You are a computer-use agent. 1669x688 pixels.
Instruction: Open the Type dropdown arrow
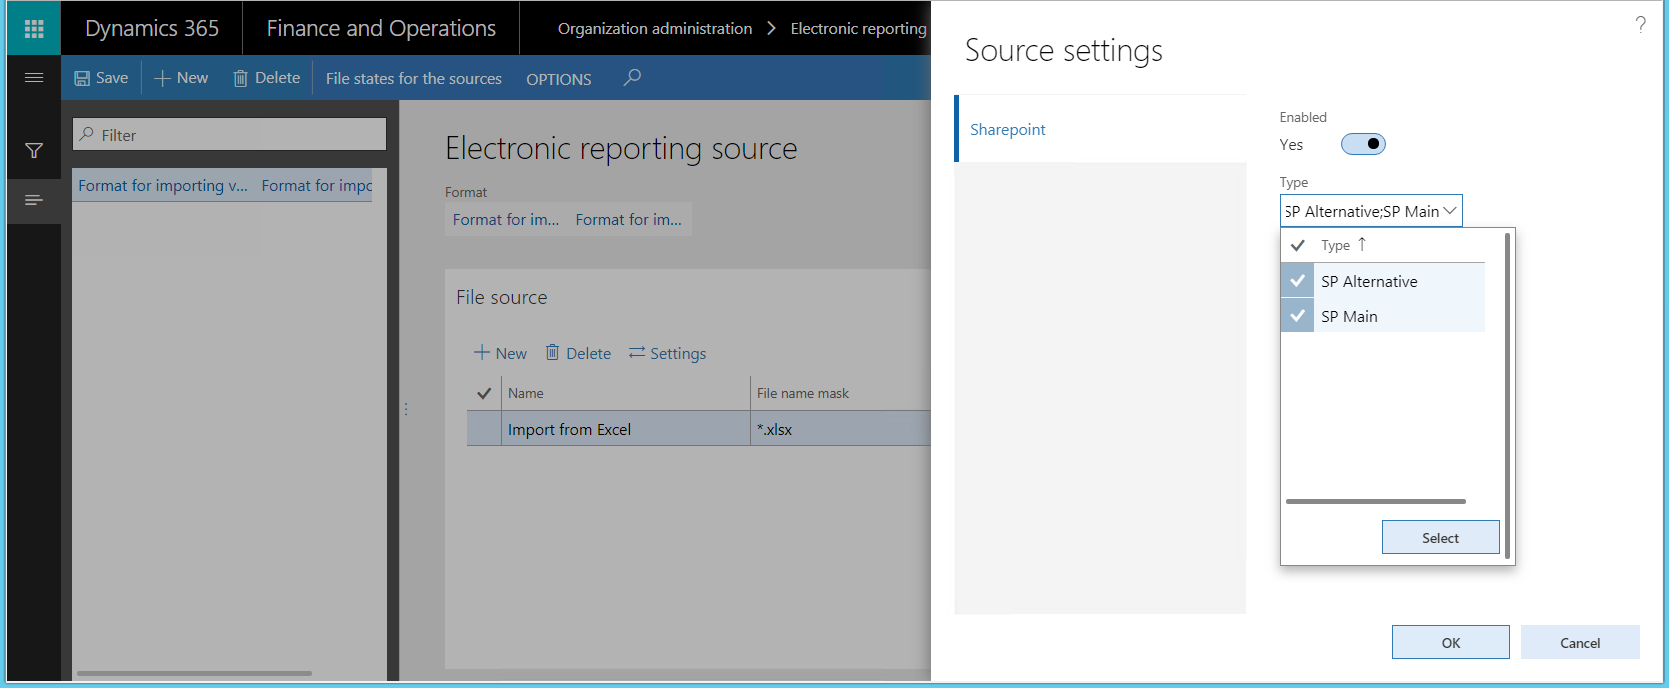coord(1450,211)
